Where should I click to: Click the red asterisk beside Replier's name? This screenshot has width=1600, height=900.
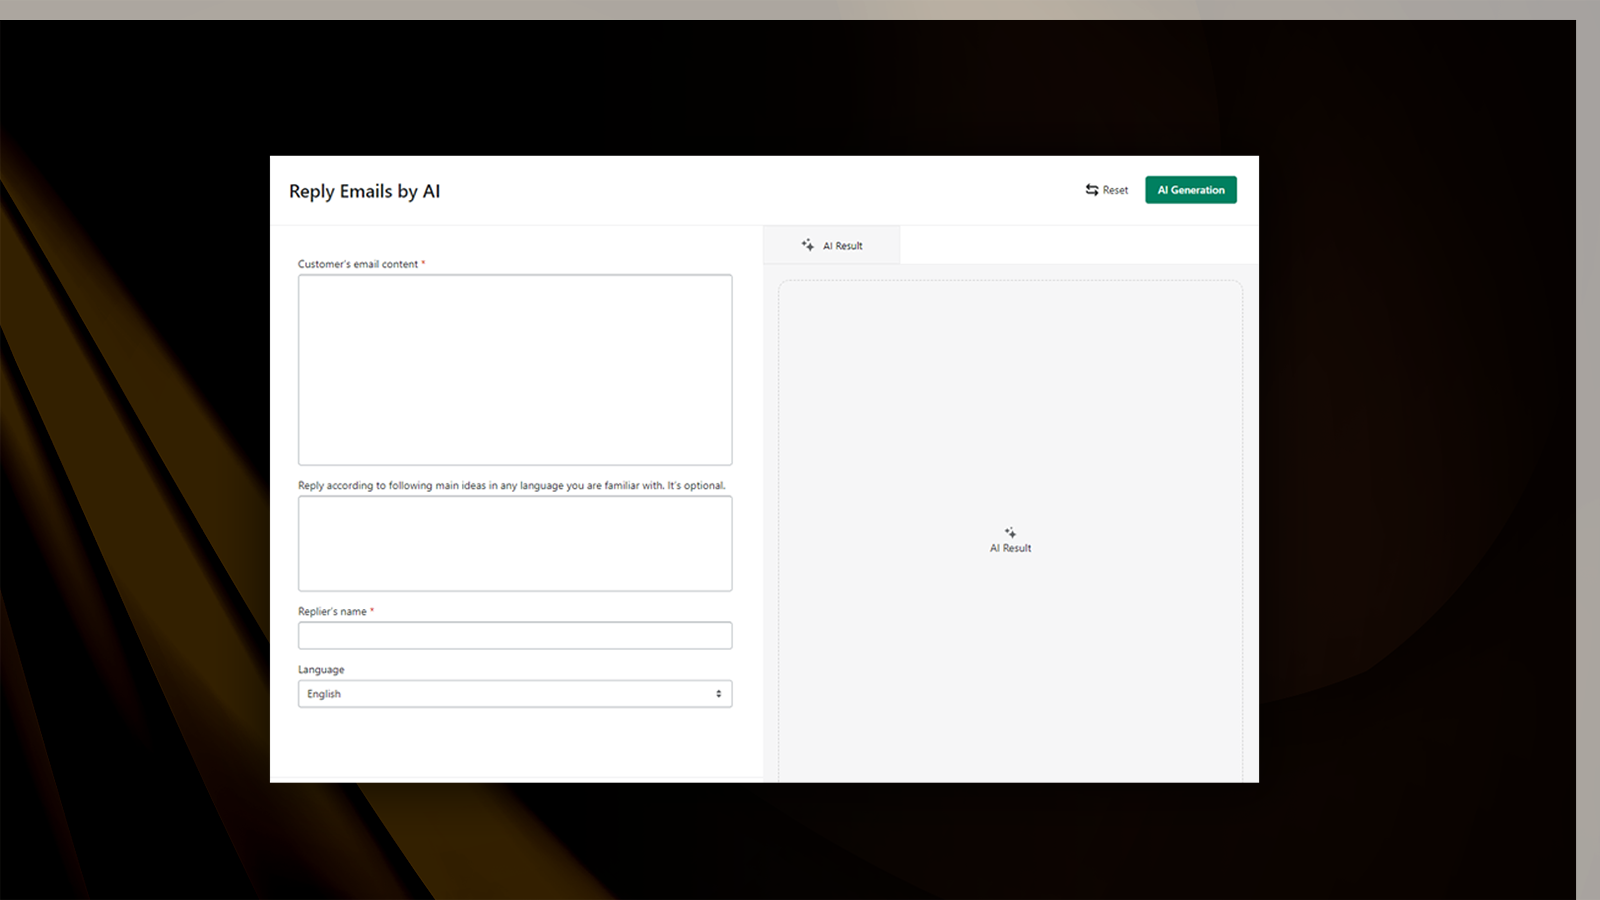pyautogui.click(x=372, y=610)
